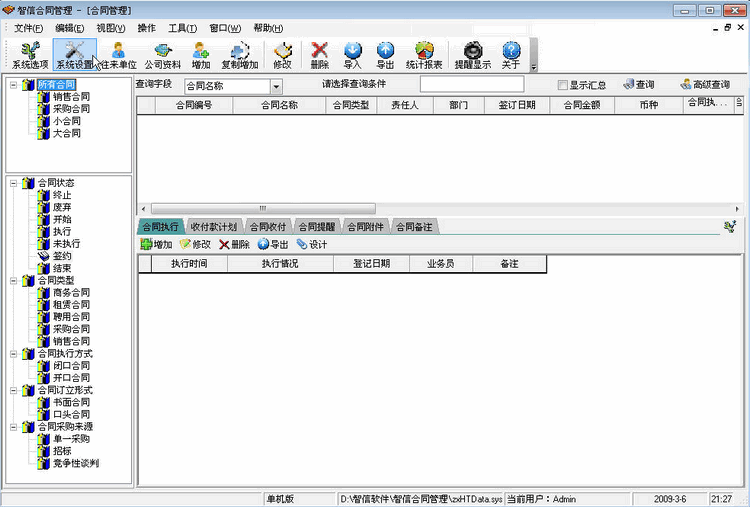Select 书面合同 tree item
Screen dimensions: 750x507
point(71,402)
